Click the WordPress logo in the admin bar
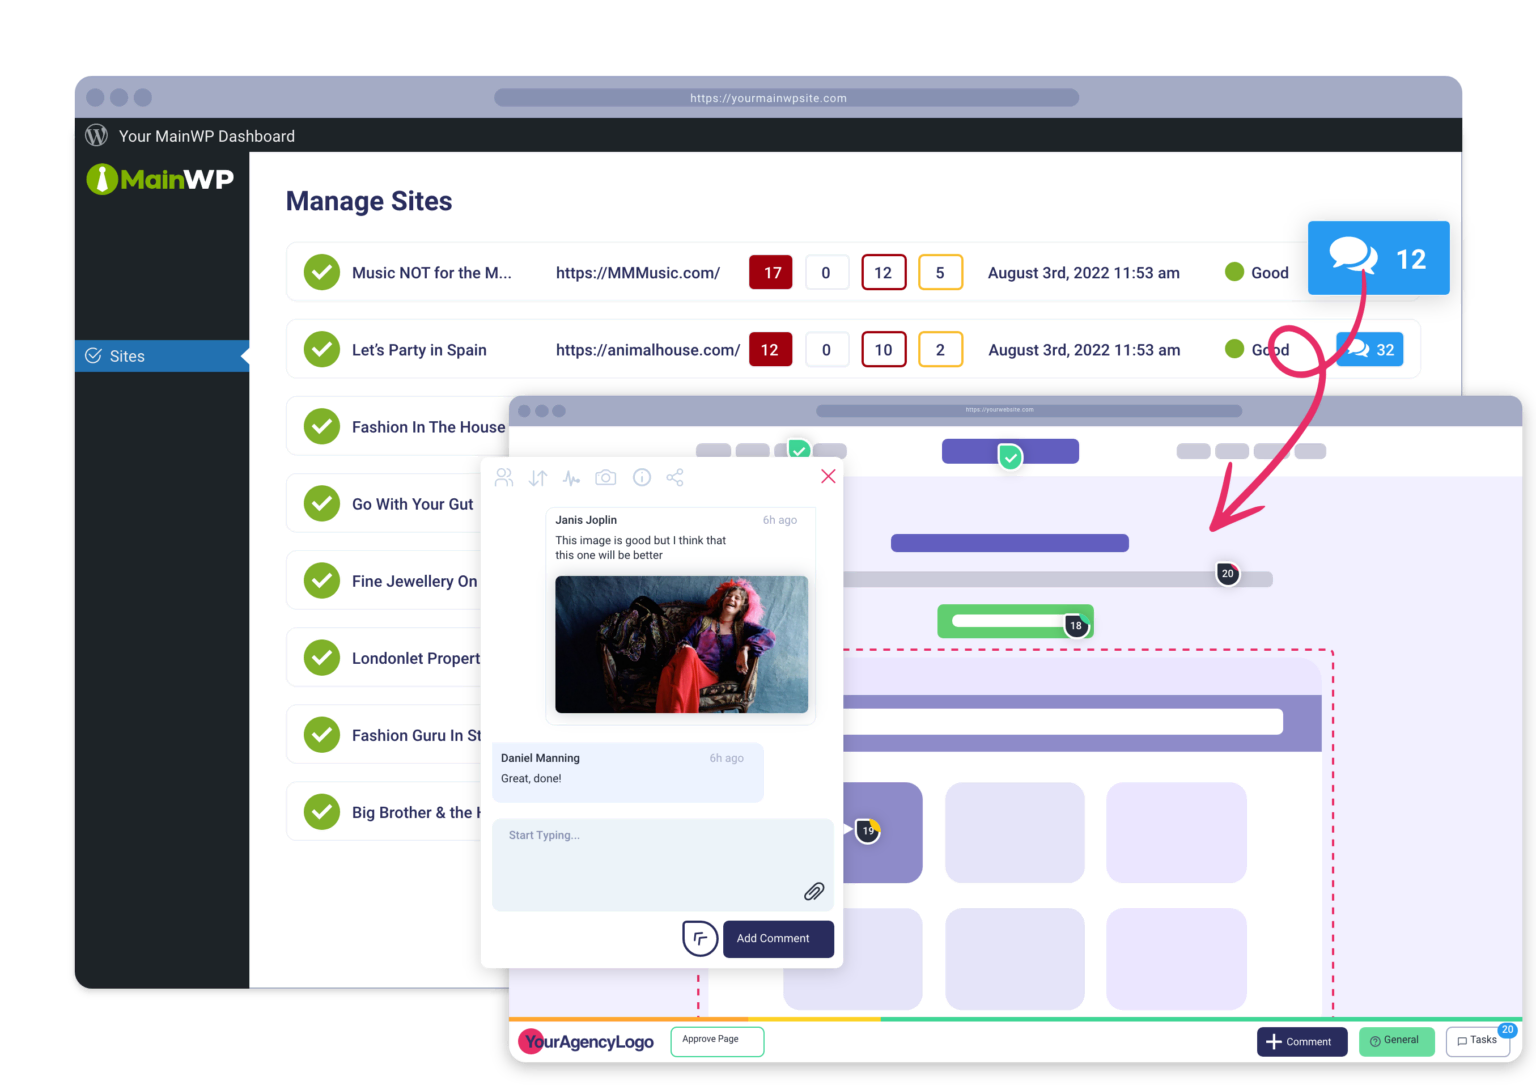Viewport: 1536px width, 1085px height. point(97,136)
